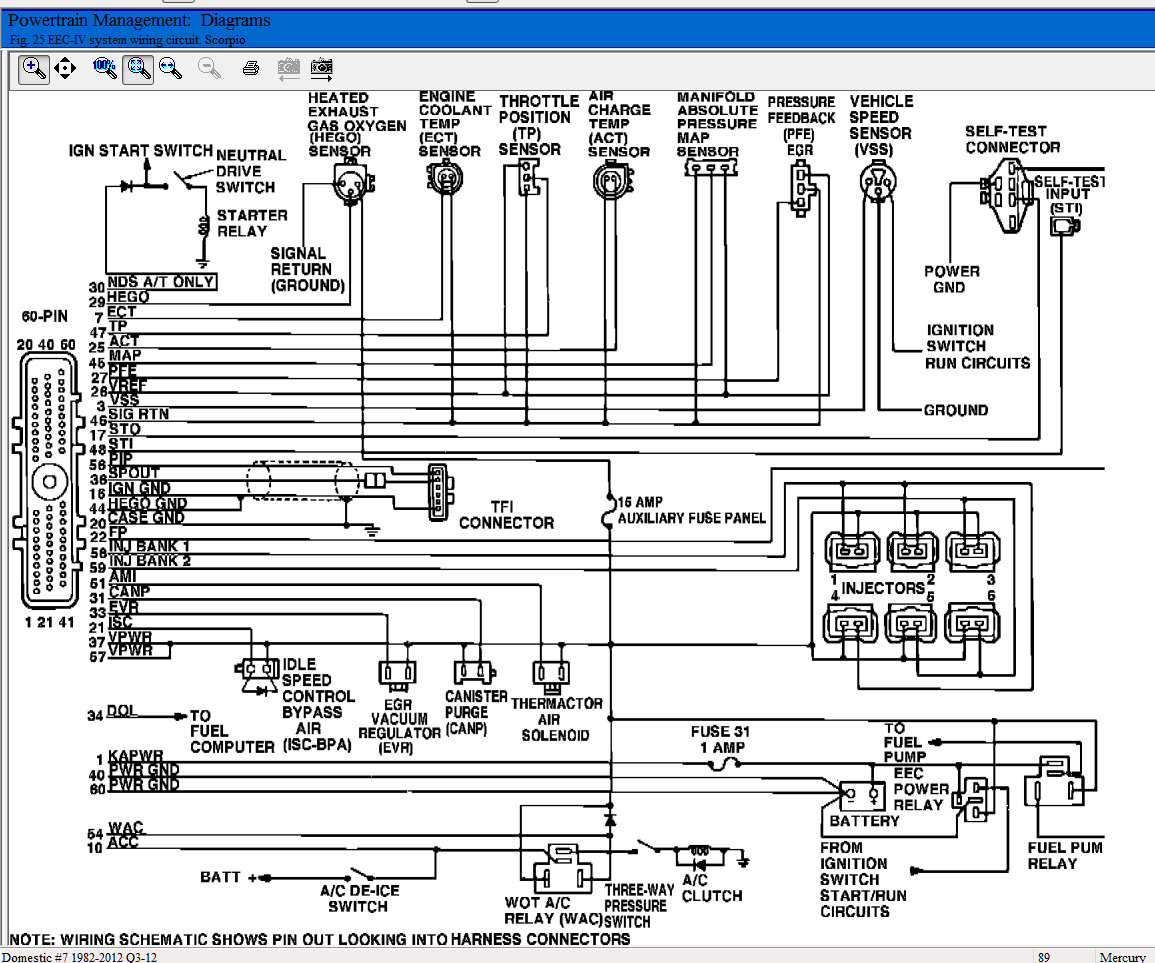The height and width of the screenshot is (963, 1155).
Task: Click the Powertrain Management: Diagrams heading
Action: pyautogui.click(x=139, y=20)
